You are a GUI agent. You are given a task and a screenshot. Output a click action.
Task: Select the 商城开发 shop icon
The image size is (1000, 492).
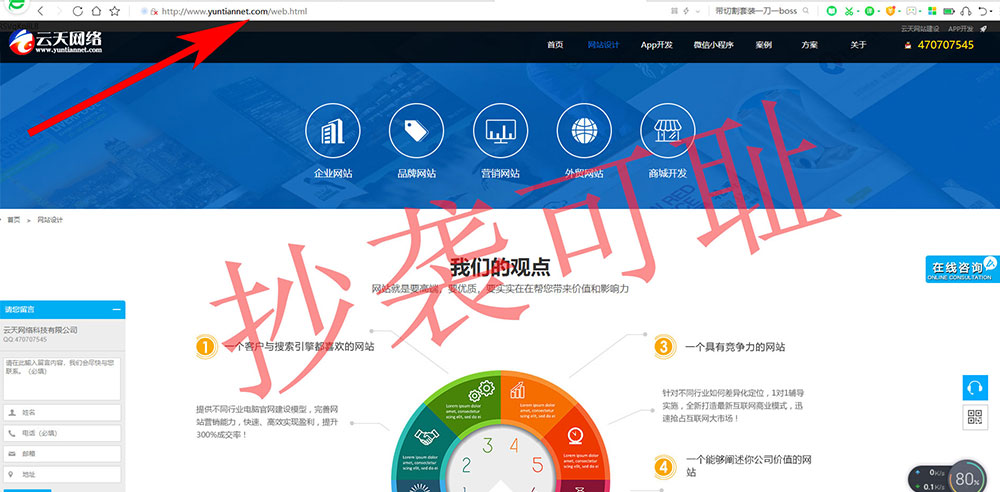668,130
